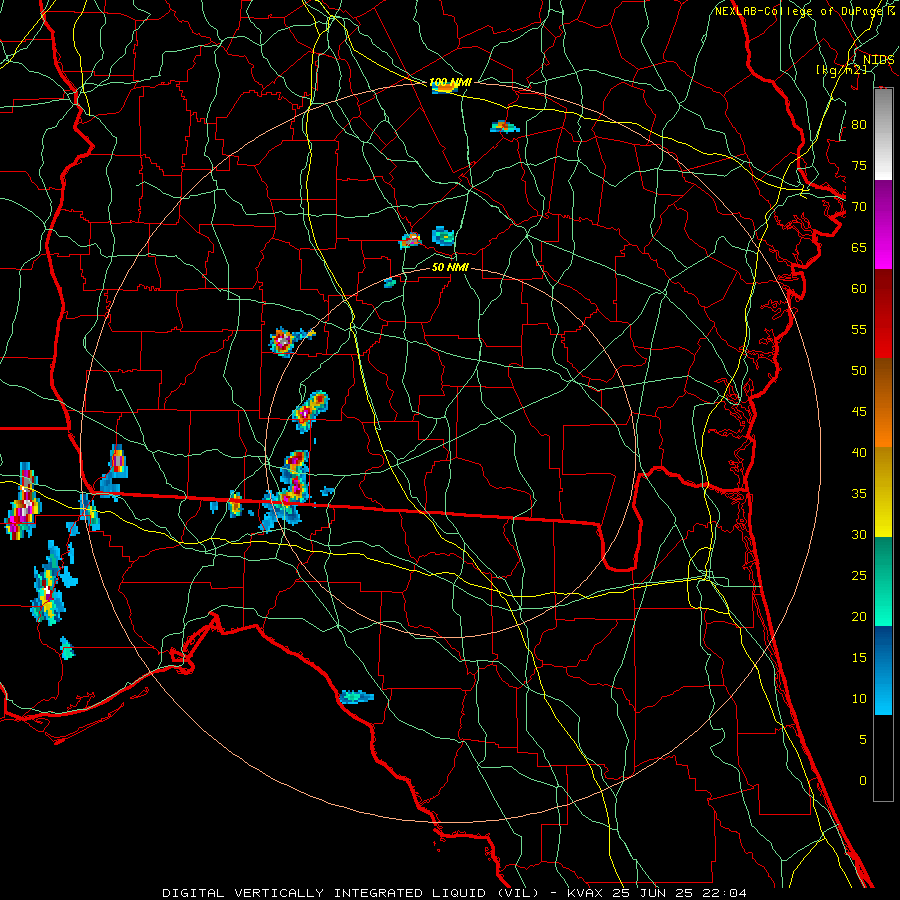Click the 65 value on the color scale
The height and width of the screenshot is (900, 900).
click(859, 247)
